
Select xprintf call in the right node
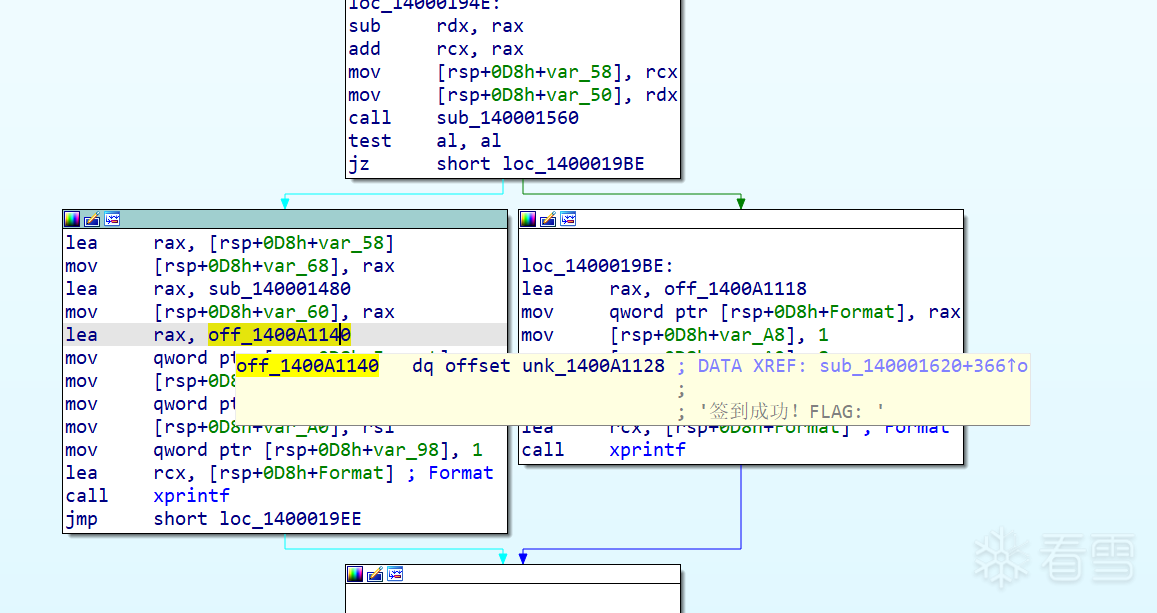click(x=648, y=450)
